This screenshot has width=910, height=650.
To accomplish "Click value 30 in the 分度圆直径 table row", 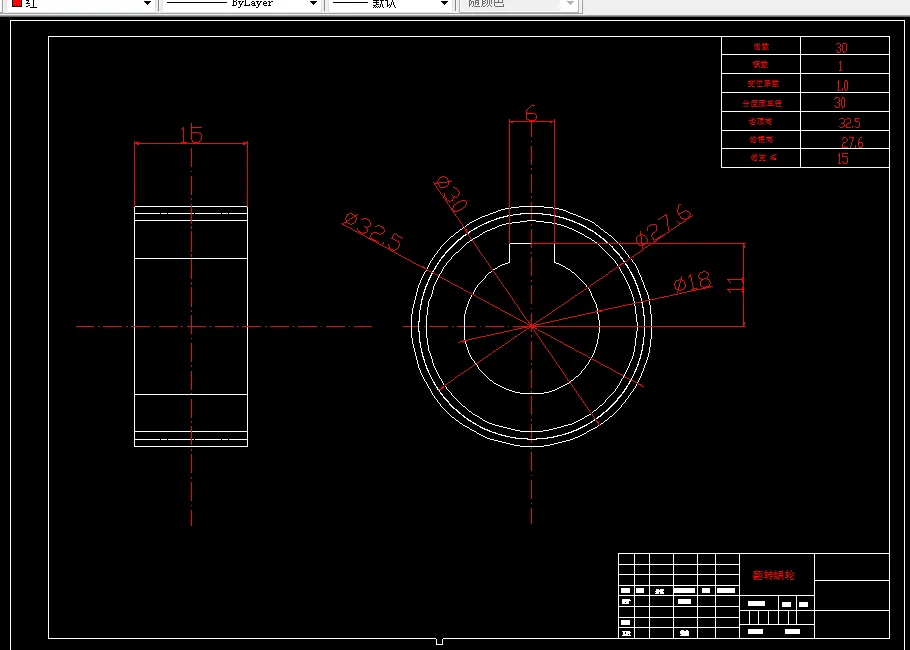I will pos(840,103).
